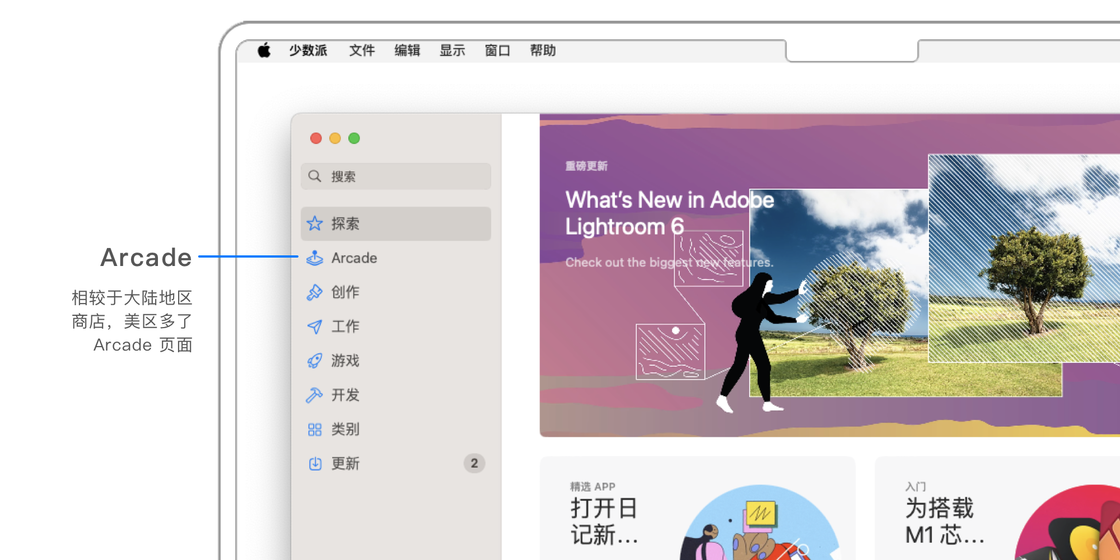Open the 创作 category

[396, 292]
